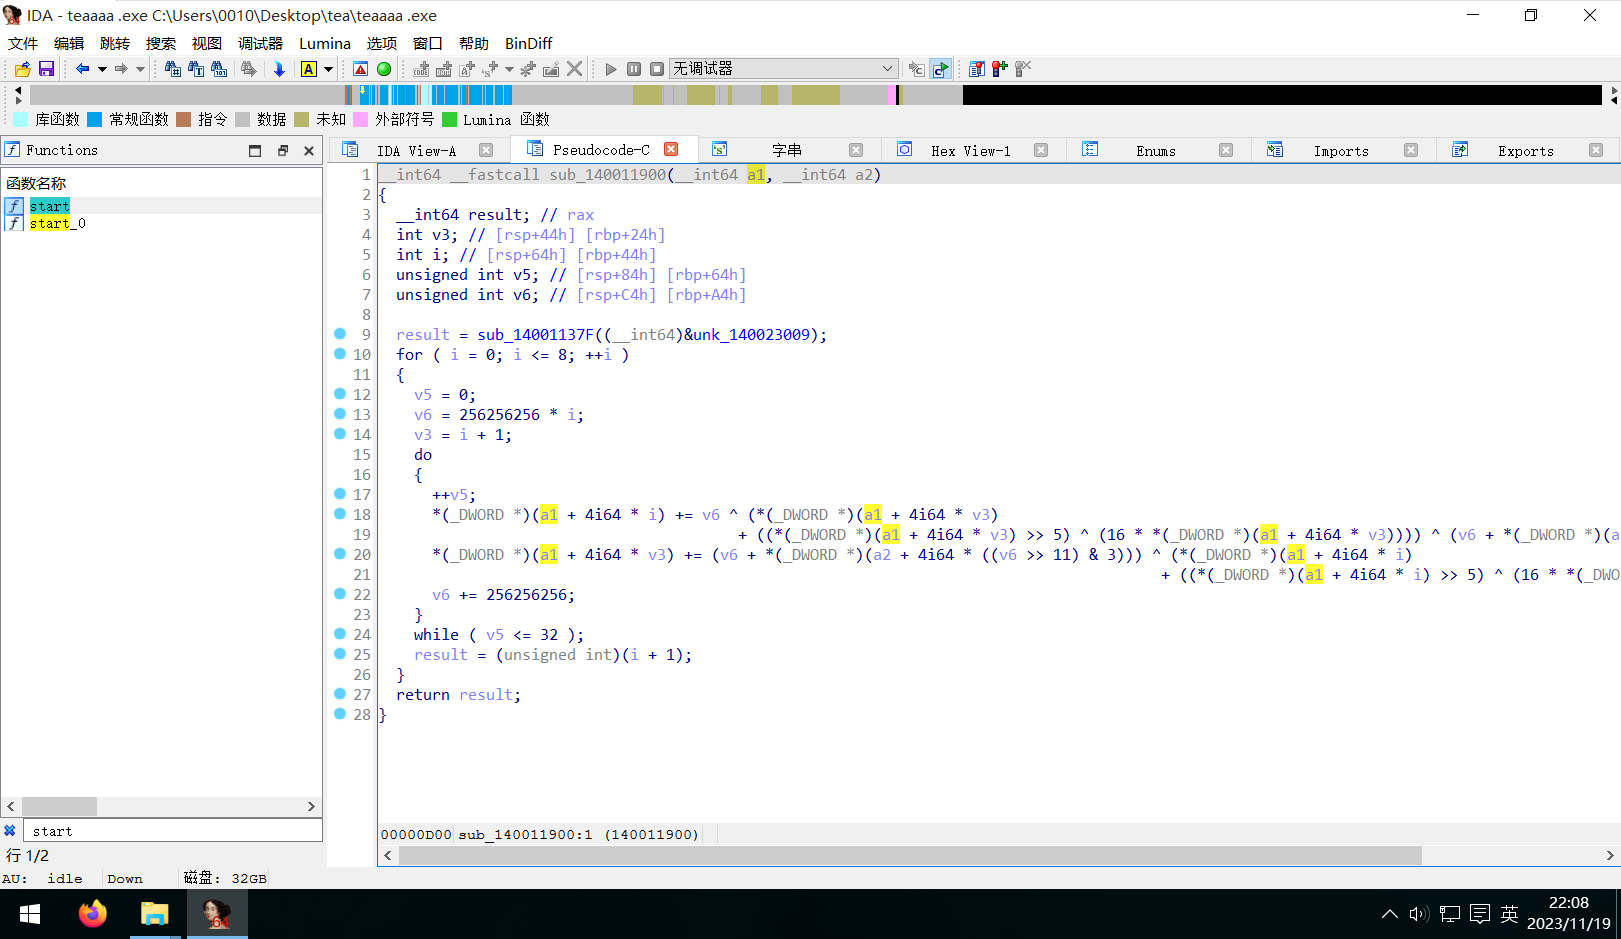Open the 窗口 menu
1621x939 pixels.
coord(428,43)
